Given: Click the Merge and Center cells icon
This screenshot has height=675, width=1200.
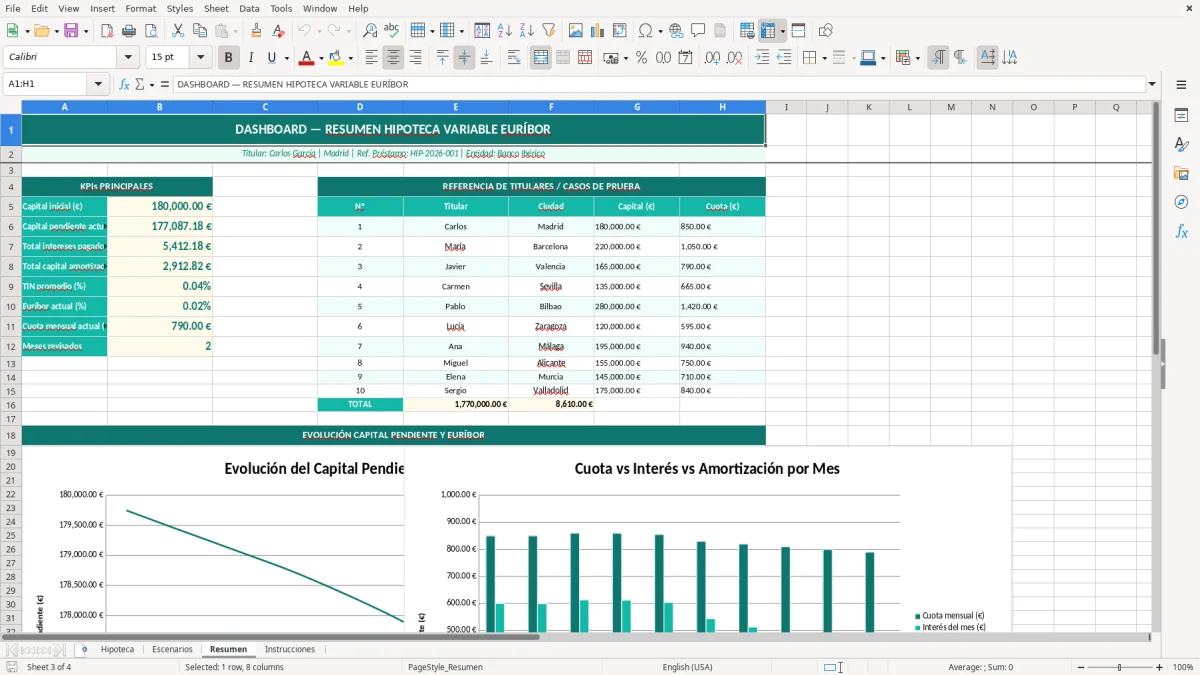Looking at the screenshot, I should 541,58.
